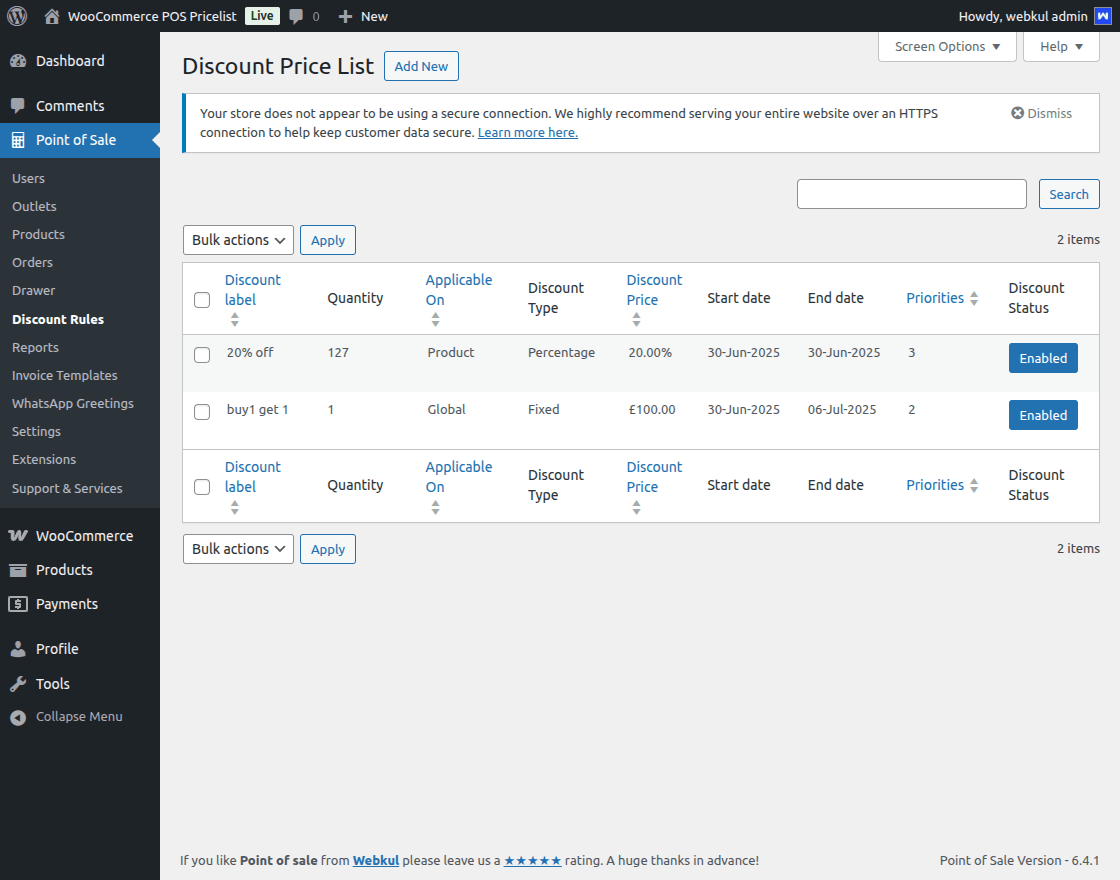Toggle the select-all checkbox in table header
Screen dimensions: 1120x880
coord(202,300)
